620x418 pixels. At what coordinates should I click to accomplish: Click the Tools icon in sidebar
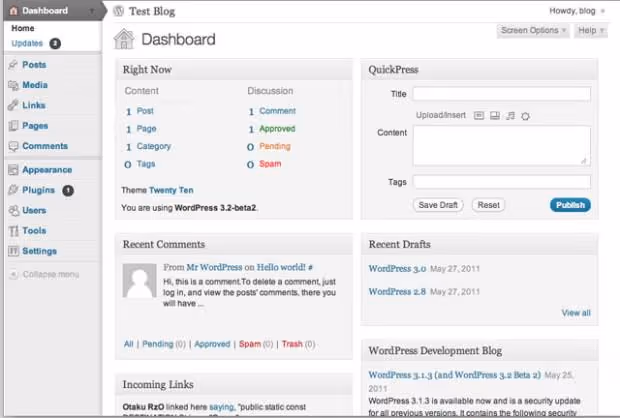13,231
